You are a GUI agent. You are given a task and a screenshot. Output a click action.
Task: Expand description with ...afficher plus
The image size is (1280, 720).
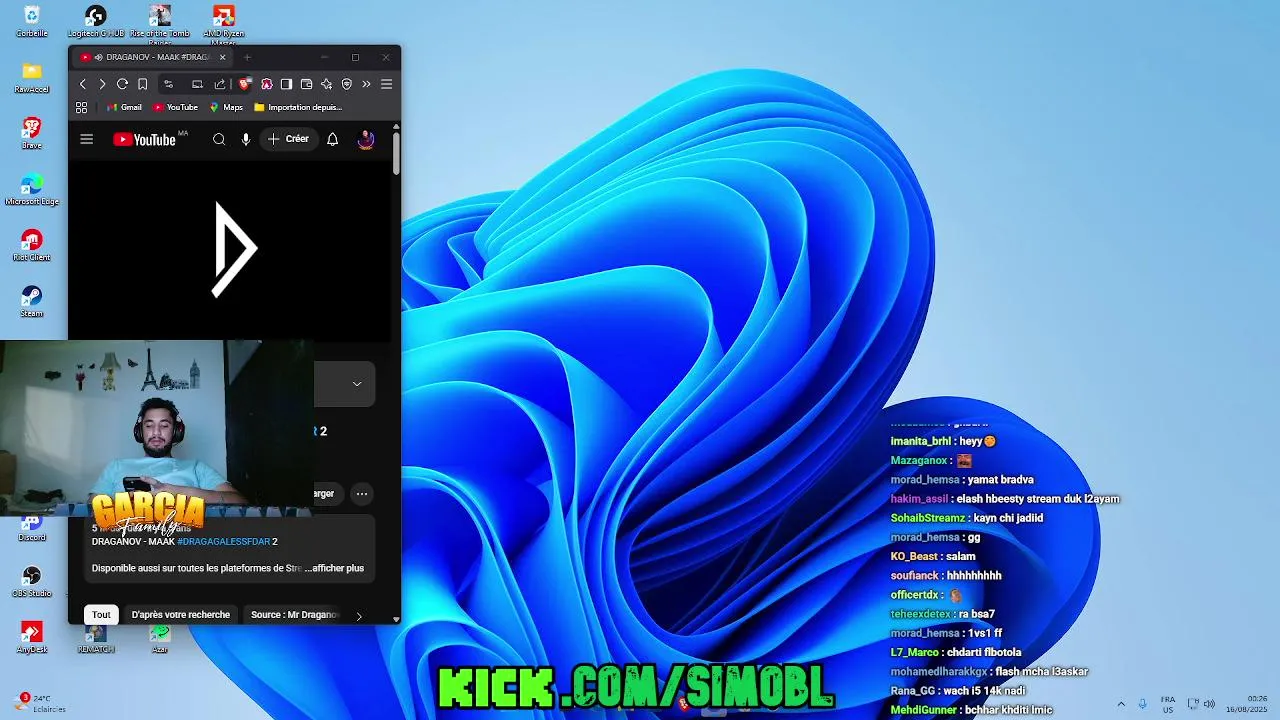click(335, 568)
